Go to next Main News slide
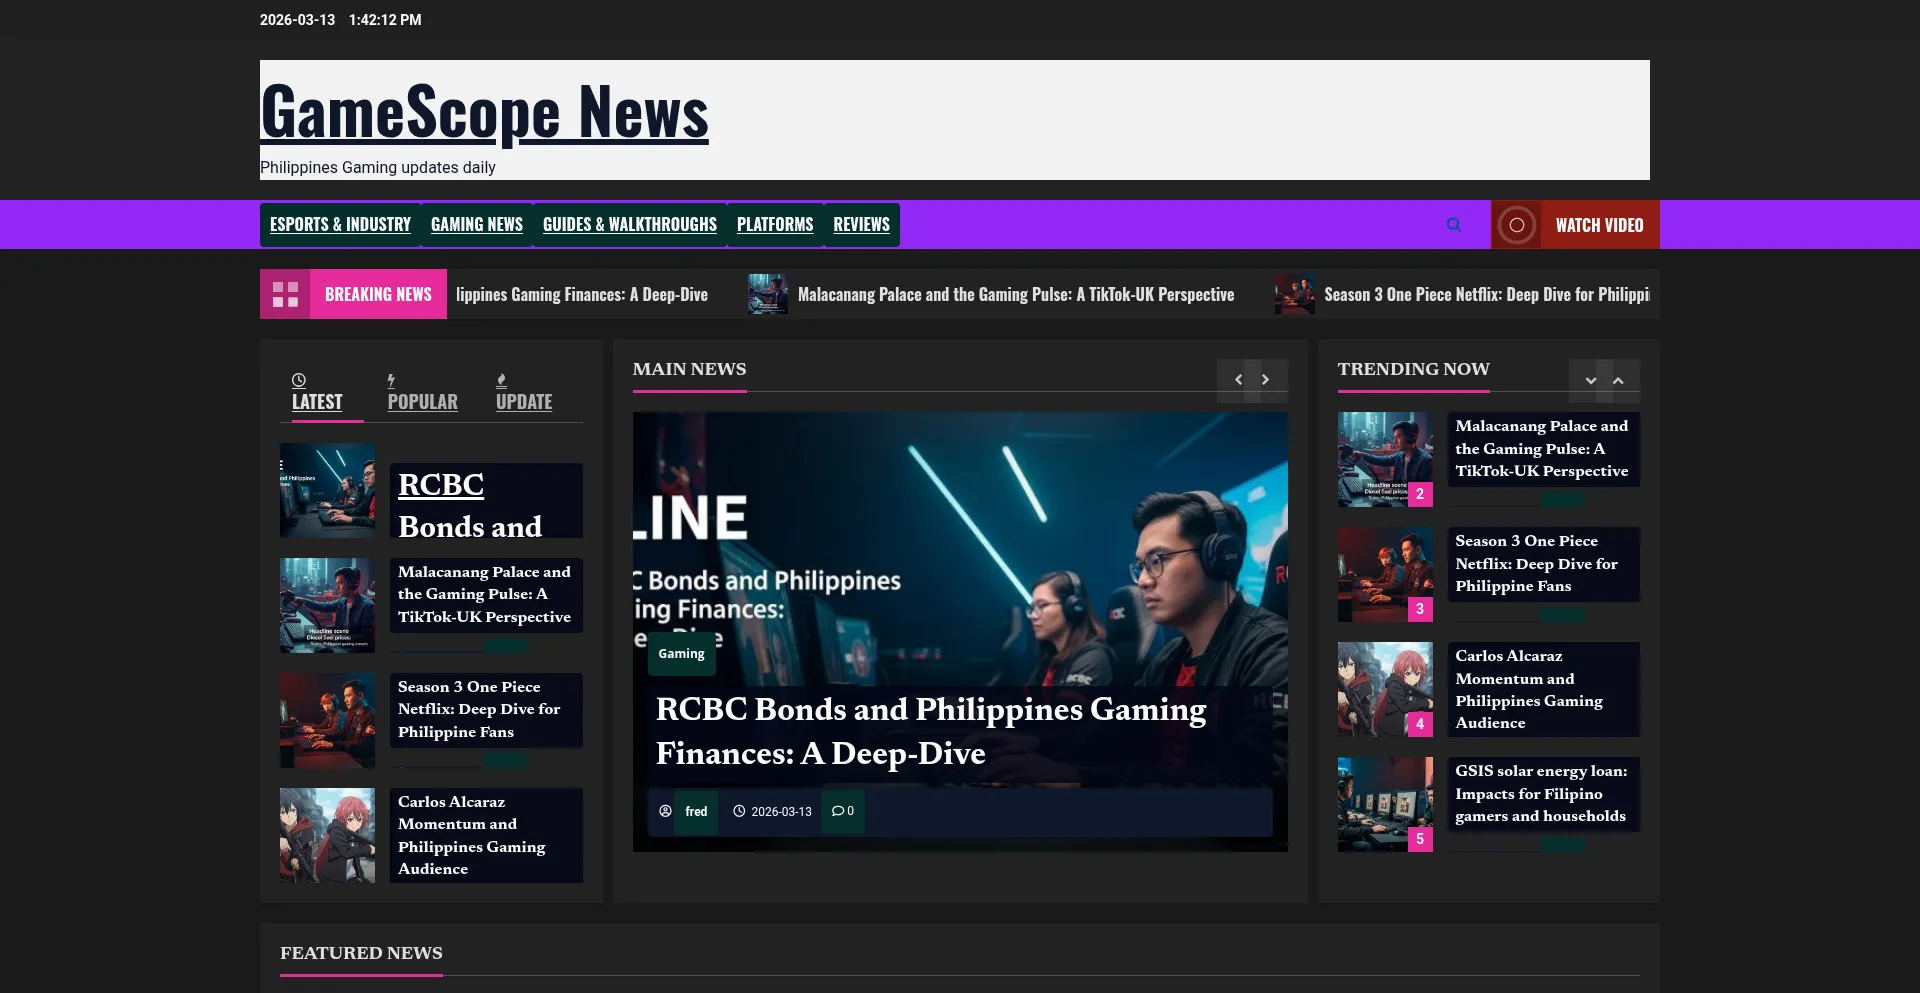The height and width of the screenshot is (993, 1920). [x=1265, y=380]
